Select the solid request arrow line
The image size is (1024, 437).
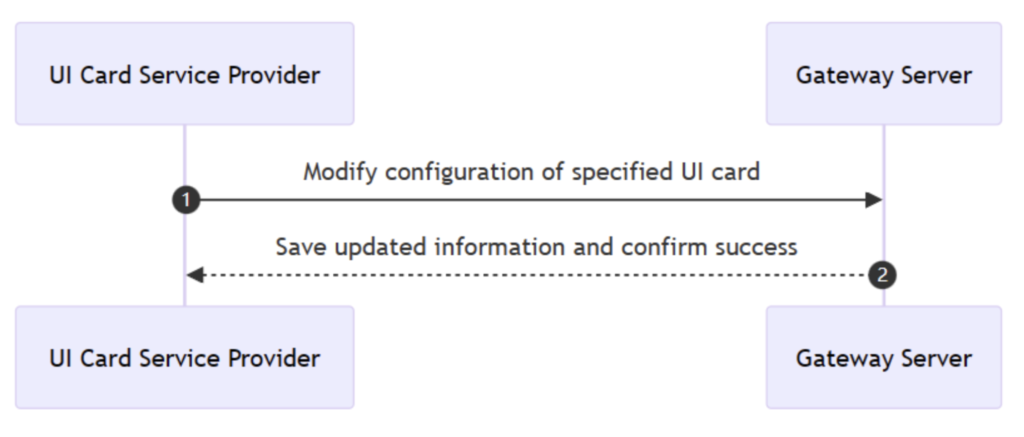click(x=530, y=201)
